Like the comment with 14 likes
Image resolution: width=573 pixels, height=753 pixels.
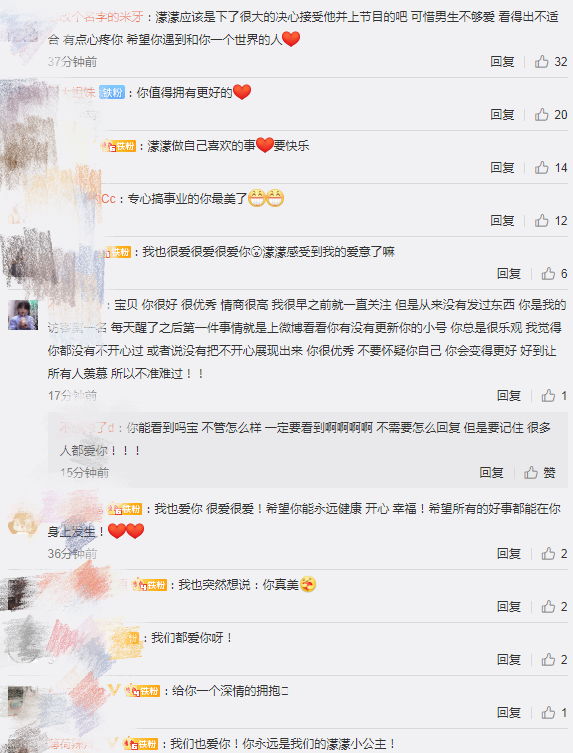point(550,167)
